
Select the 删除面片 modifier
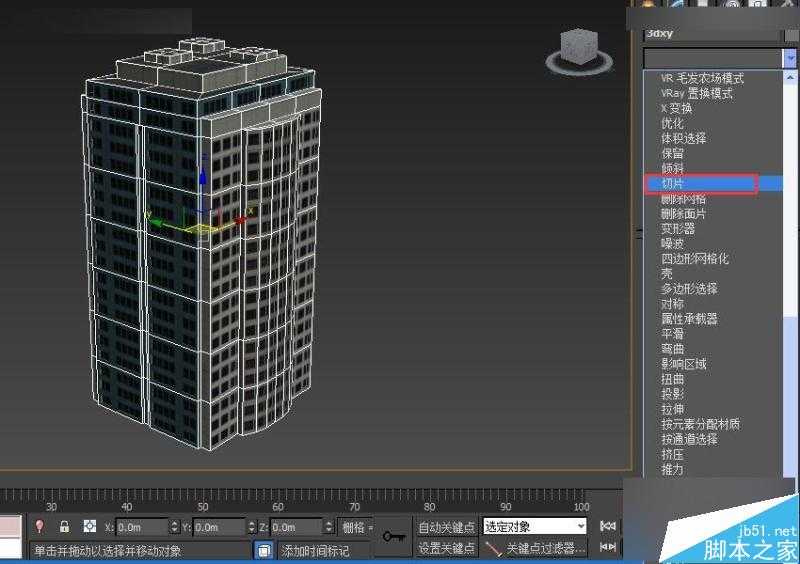pyautogui.click(x=683, y=214)
